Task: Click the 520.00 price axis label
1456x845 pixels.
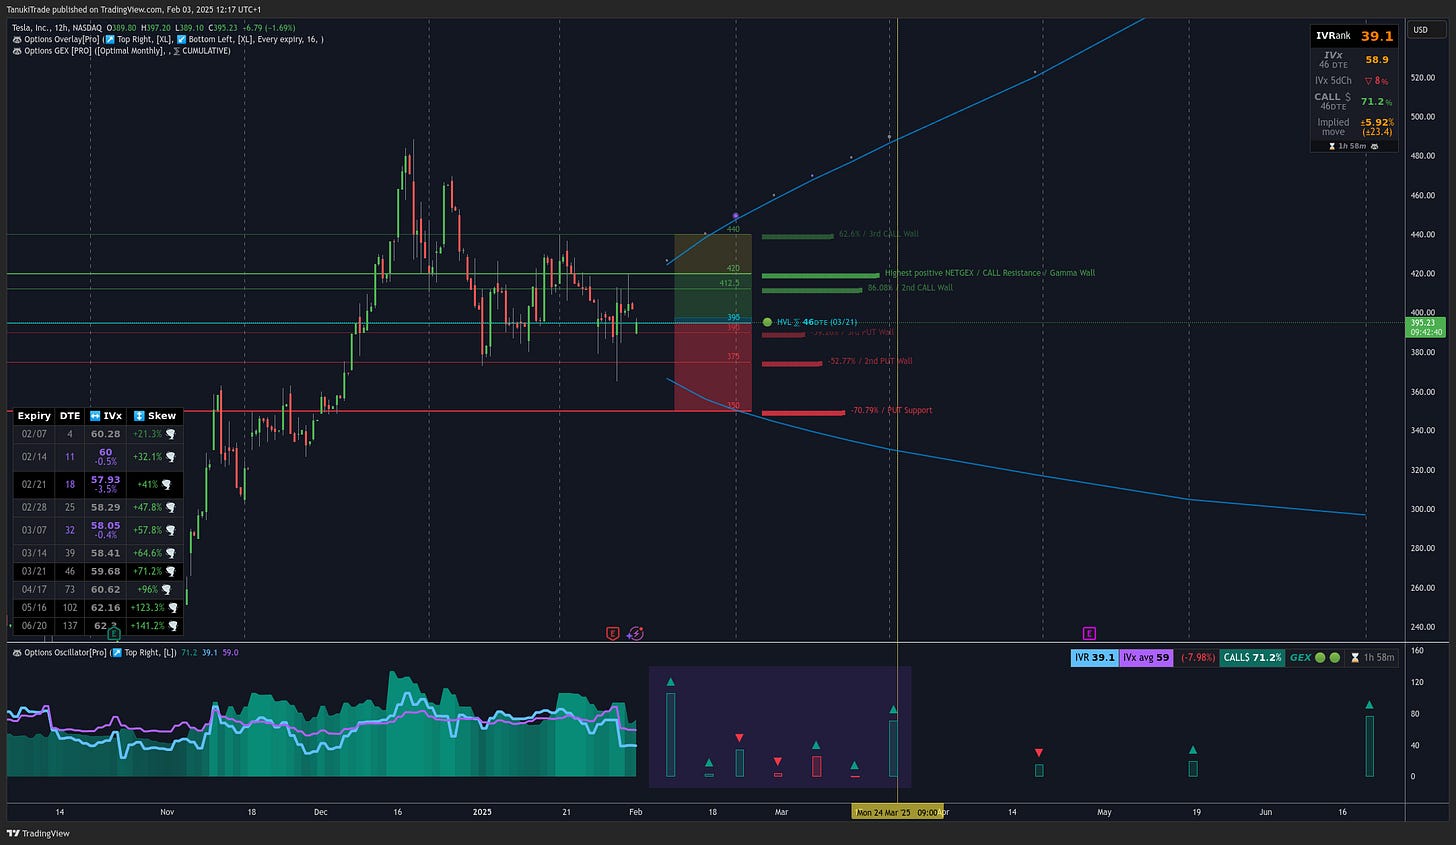Action: (1423, 77)
